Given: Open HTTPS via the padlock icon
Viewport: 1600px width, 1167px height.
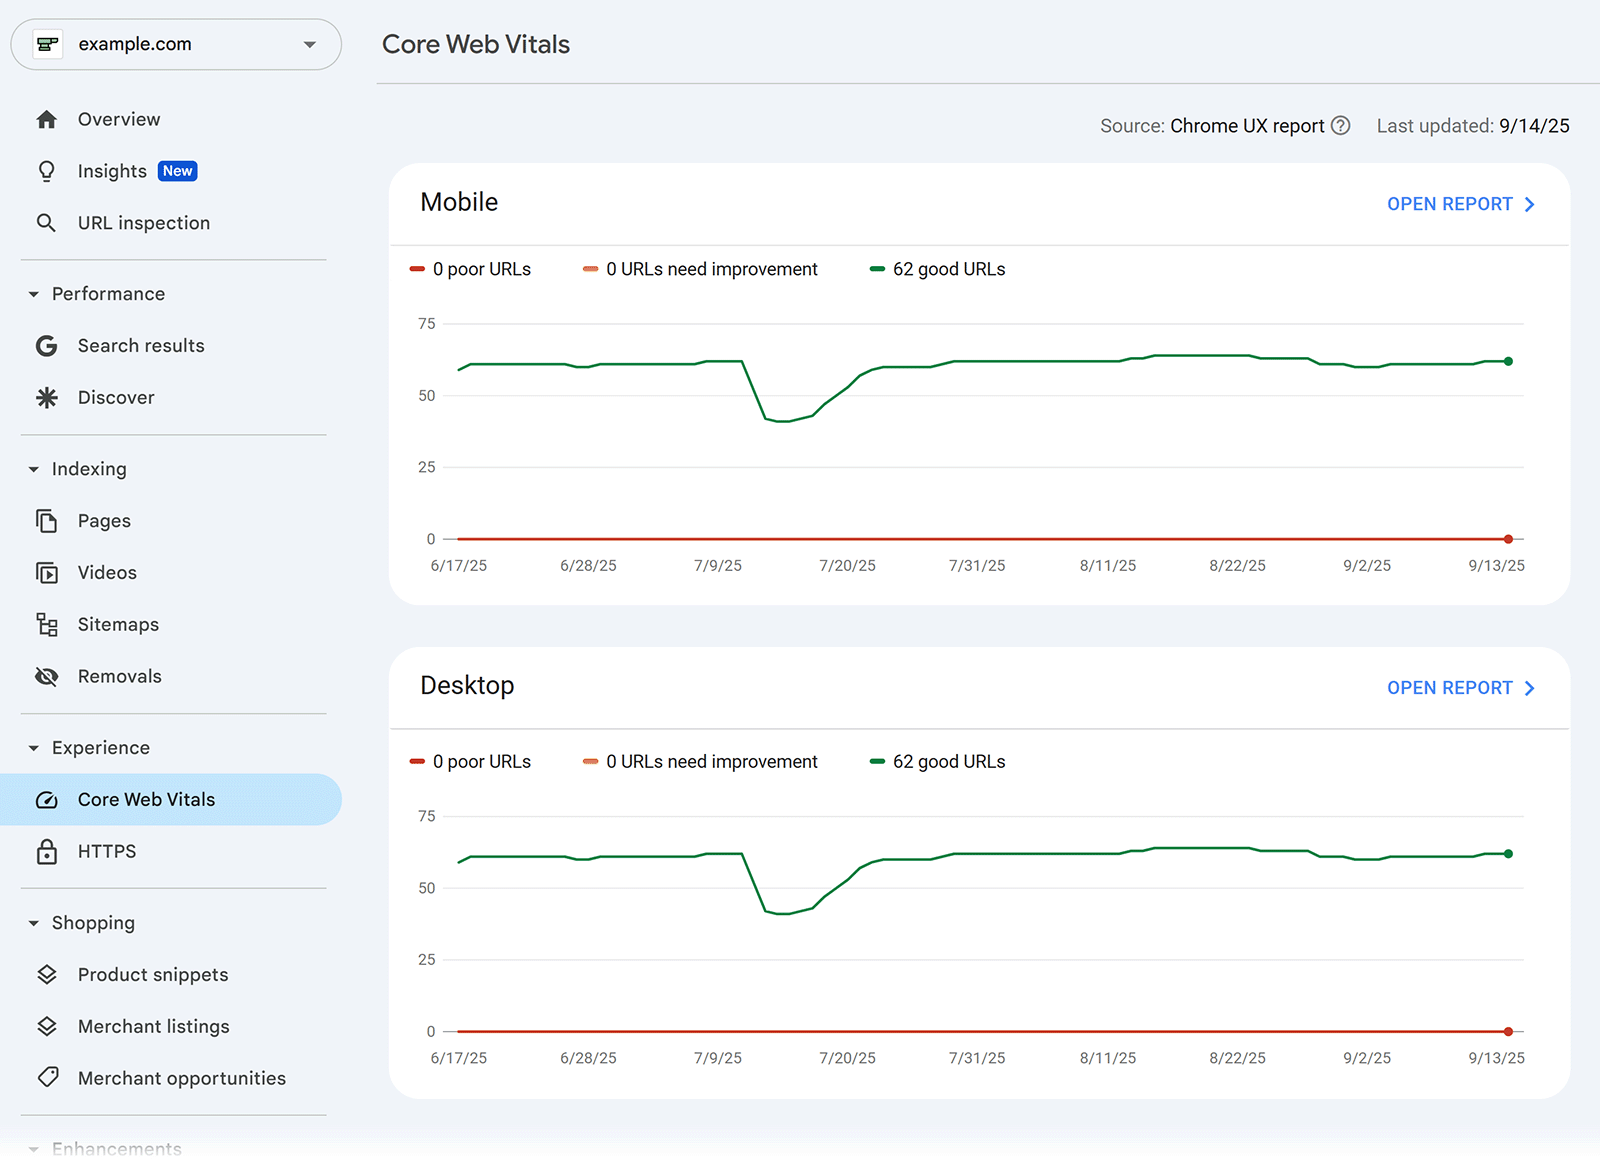Looking at the screenshot, I should click(x=46, y=851).
